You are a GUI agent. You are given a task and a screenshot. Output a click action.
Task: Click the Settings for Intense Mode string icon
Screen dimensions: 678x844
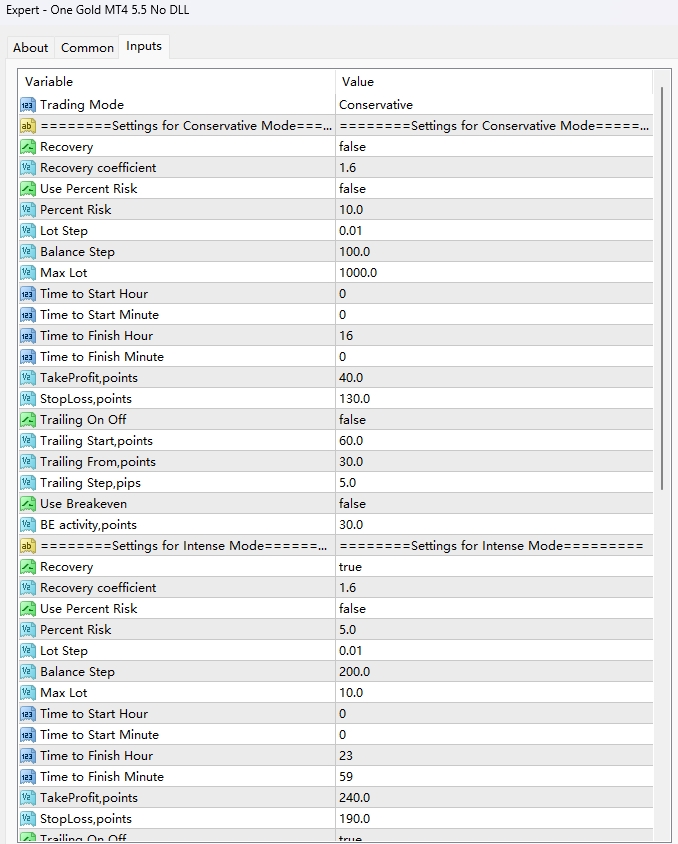(27, 546)
